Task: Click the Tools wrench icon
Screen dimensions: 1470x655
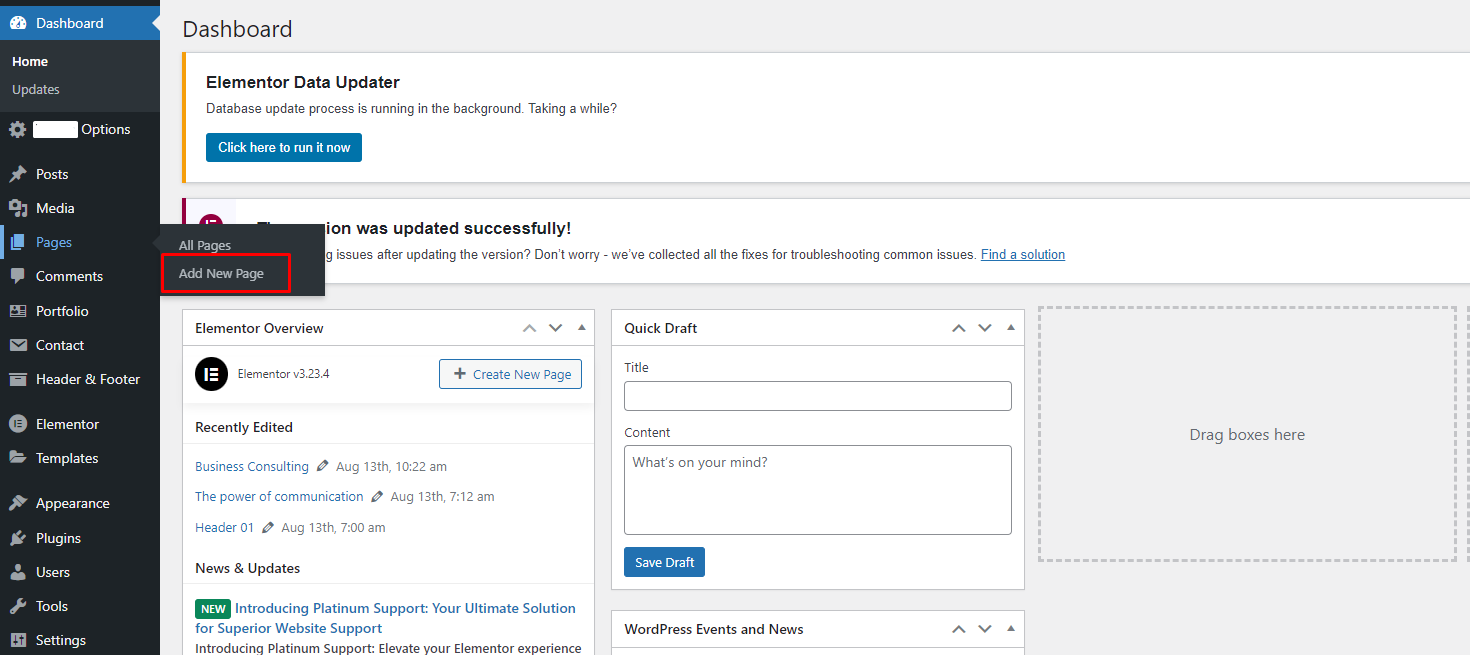Action: [x=18, y=606]
